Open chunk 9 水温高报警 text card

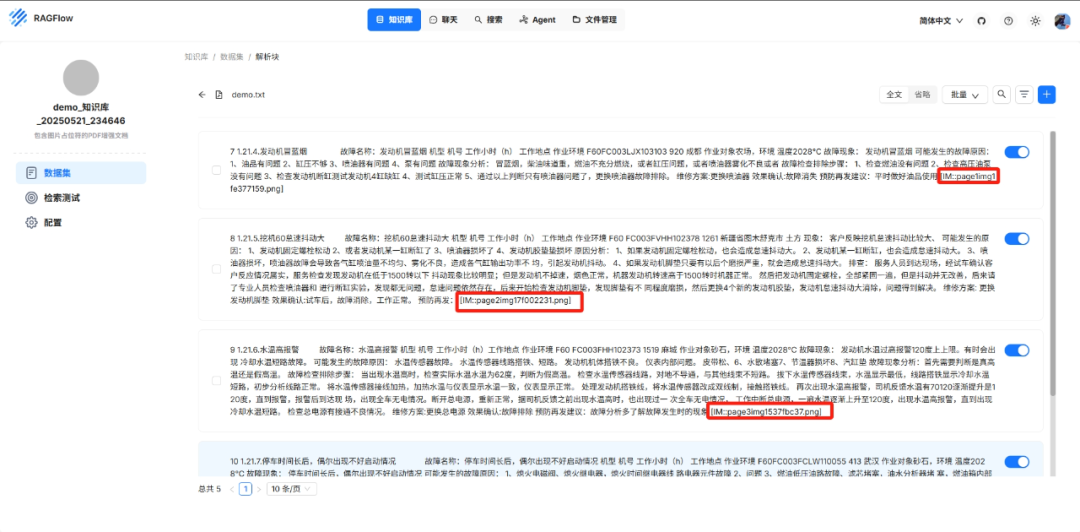pos(621,381)
